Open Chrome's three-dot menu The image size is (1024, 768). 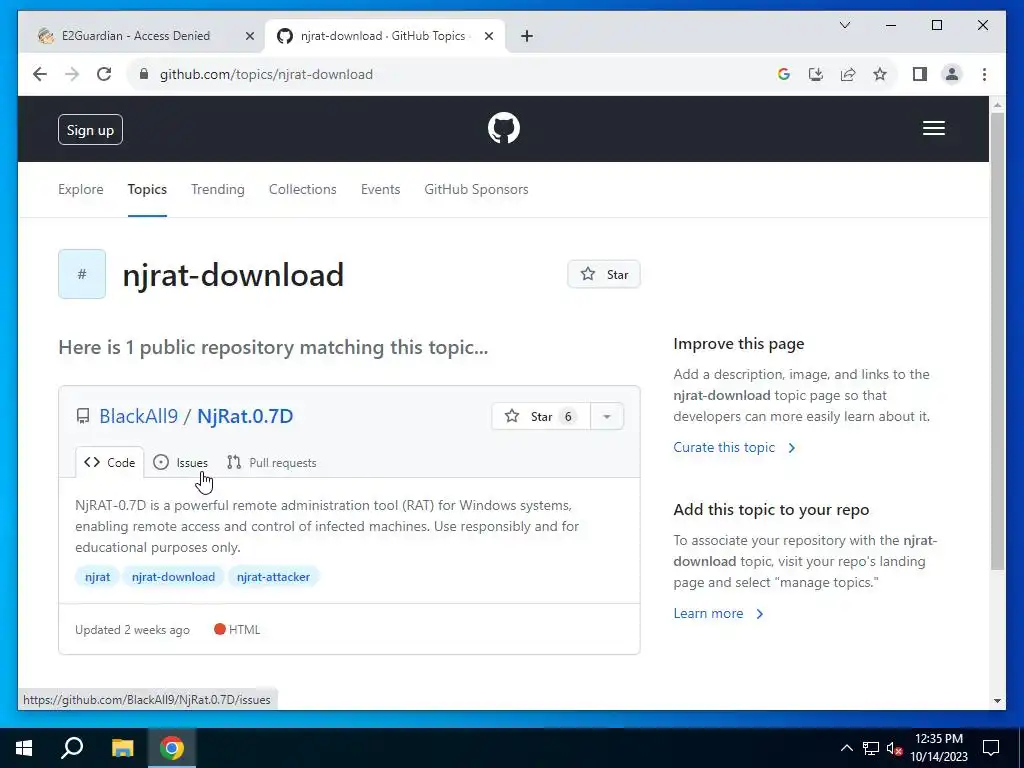984,74
